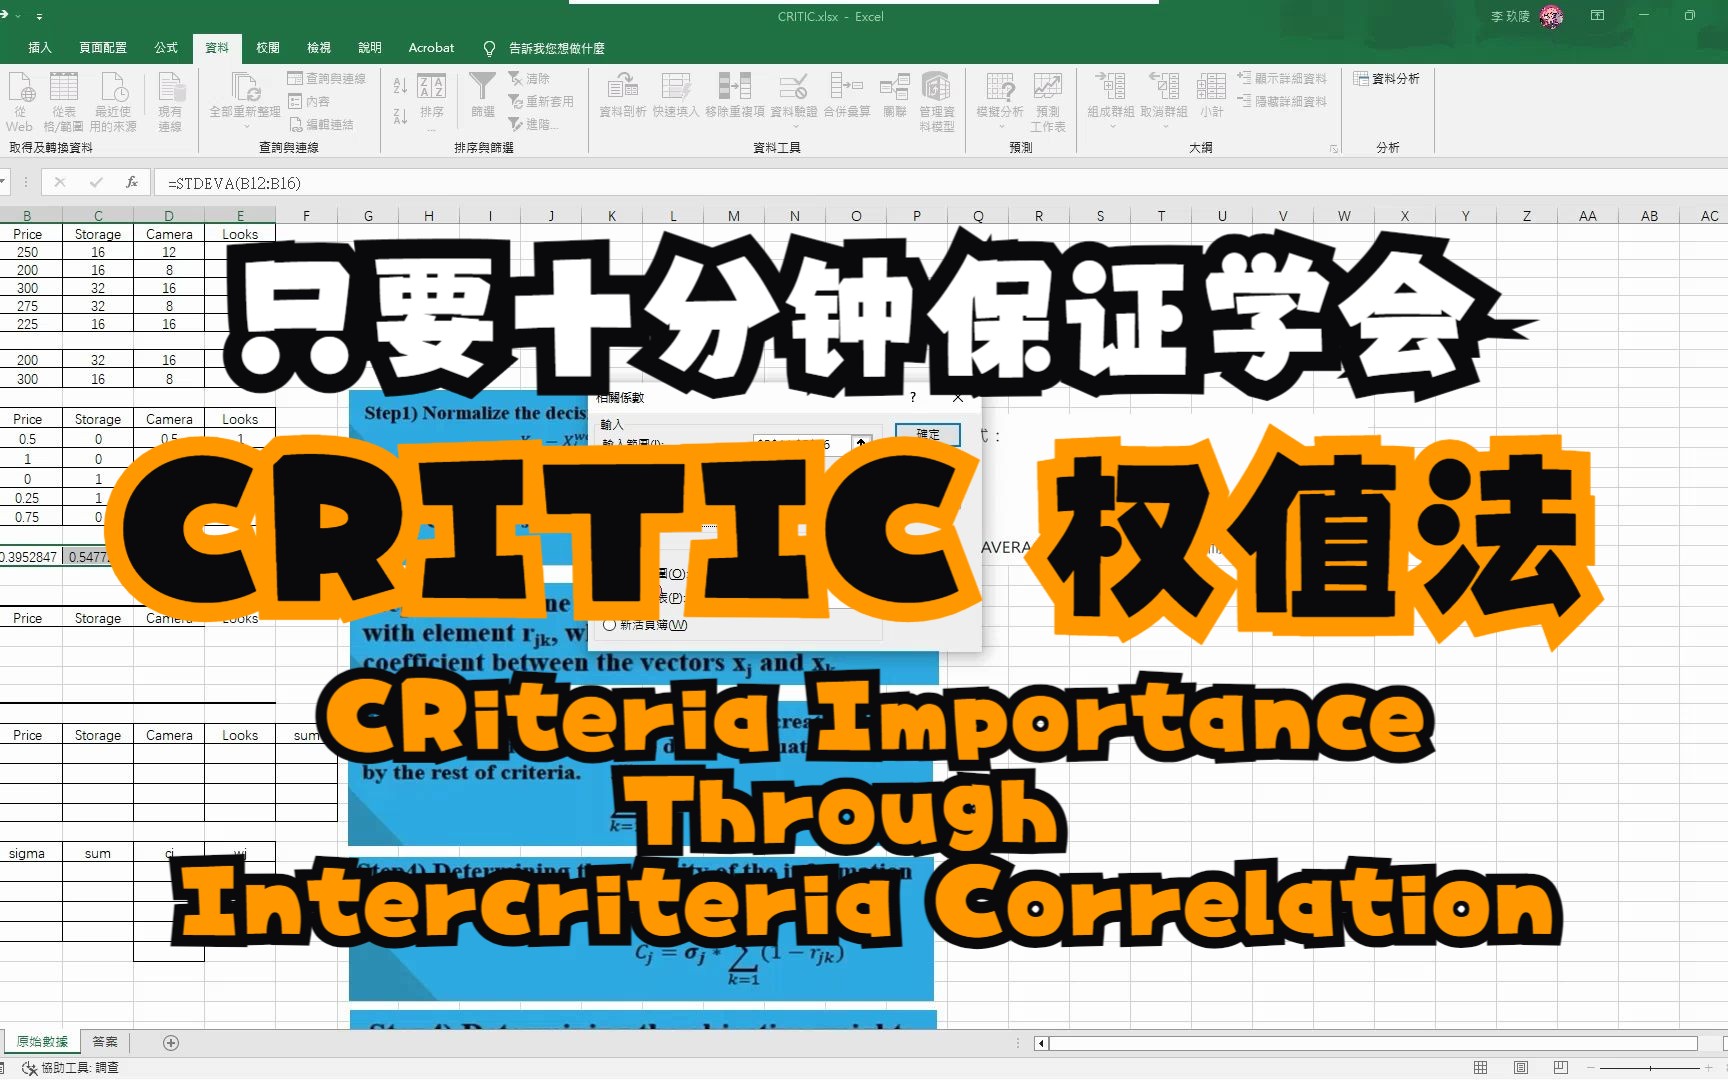The width and height of the screenshot is (1728, 1080).
Task: Click 顯示詳細資料 in outline group
Action: click(1282, 78)
